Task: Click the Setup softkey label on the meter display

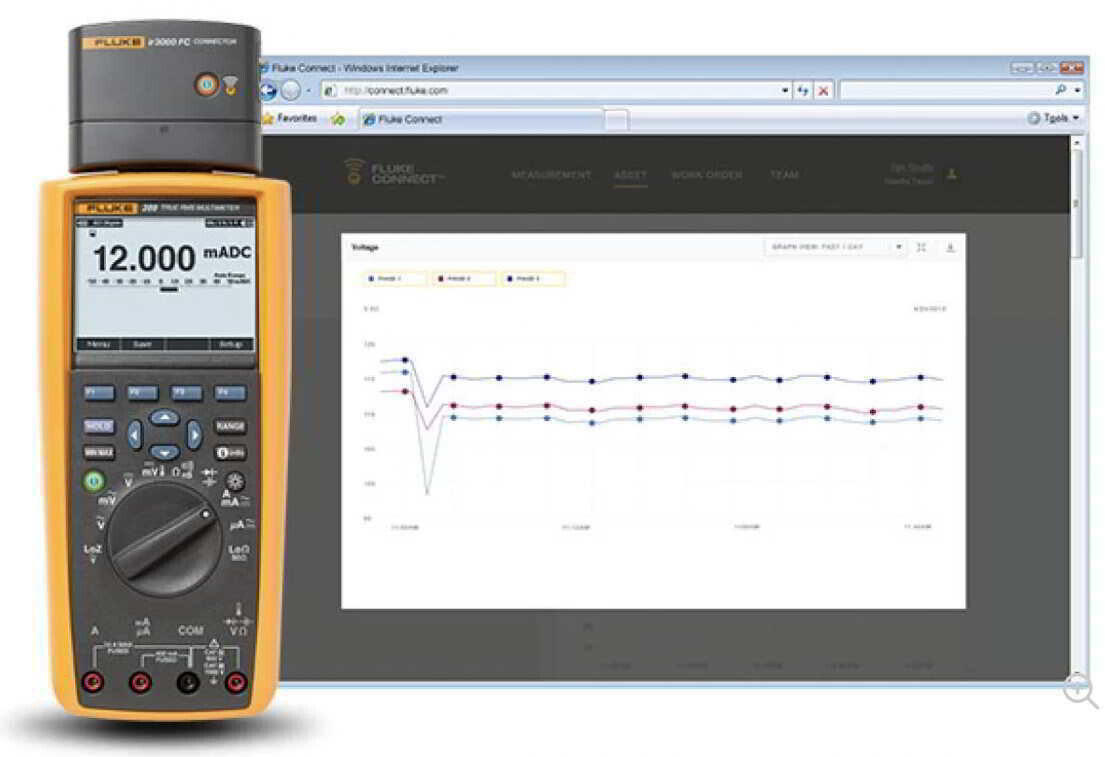Action: [x=230, y=345]
